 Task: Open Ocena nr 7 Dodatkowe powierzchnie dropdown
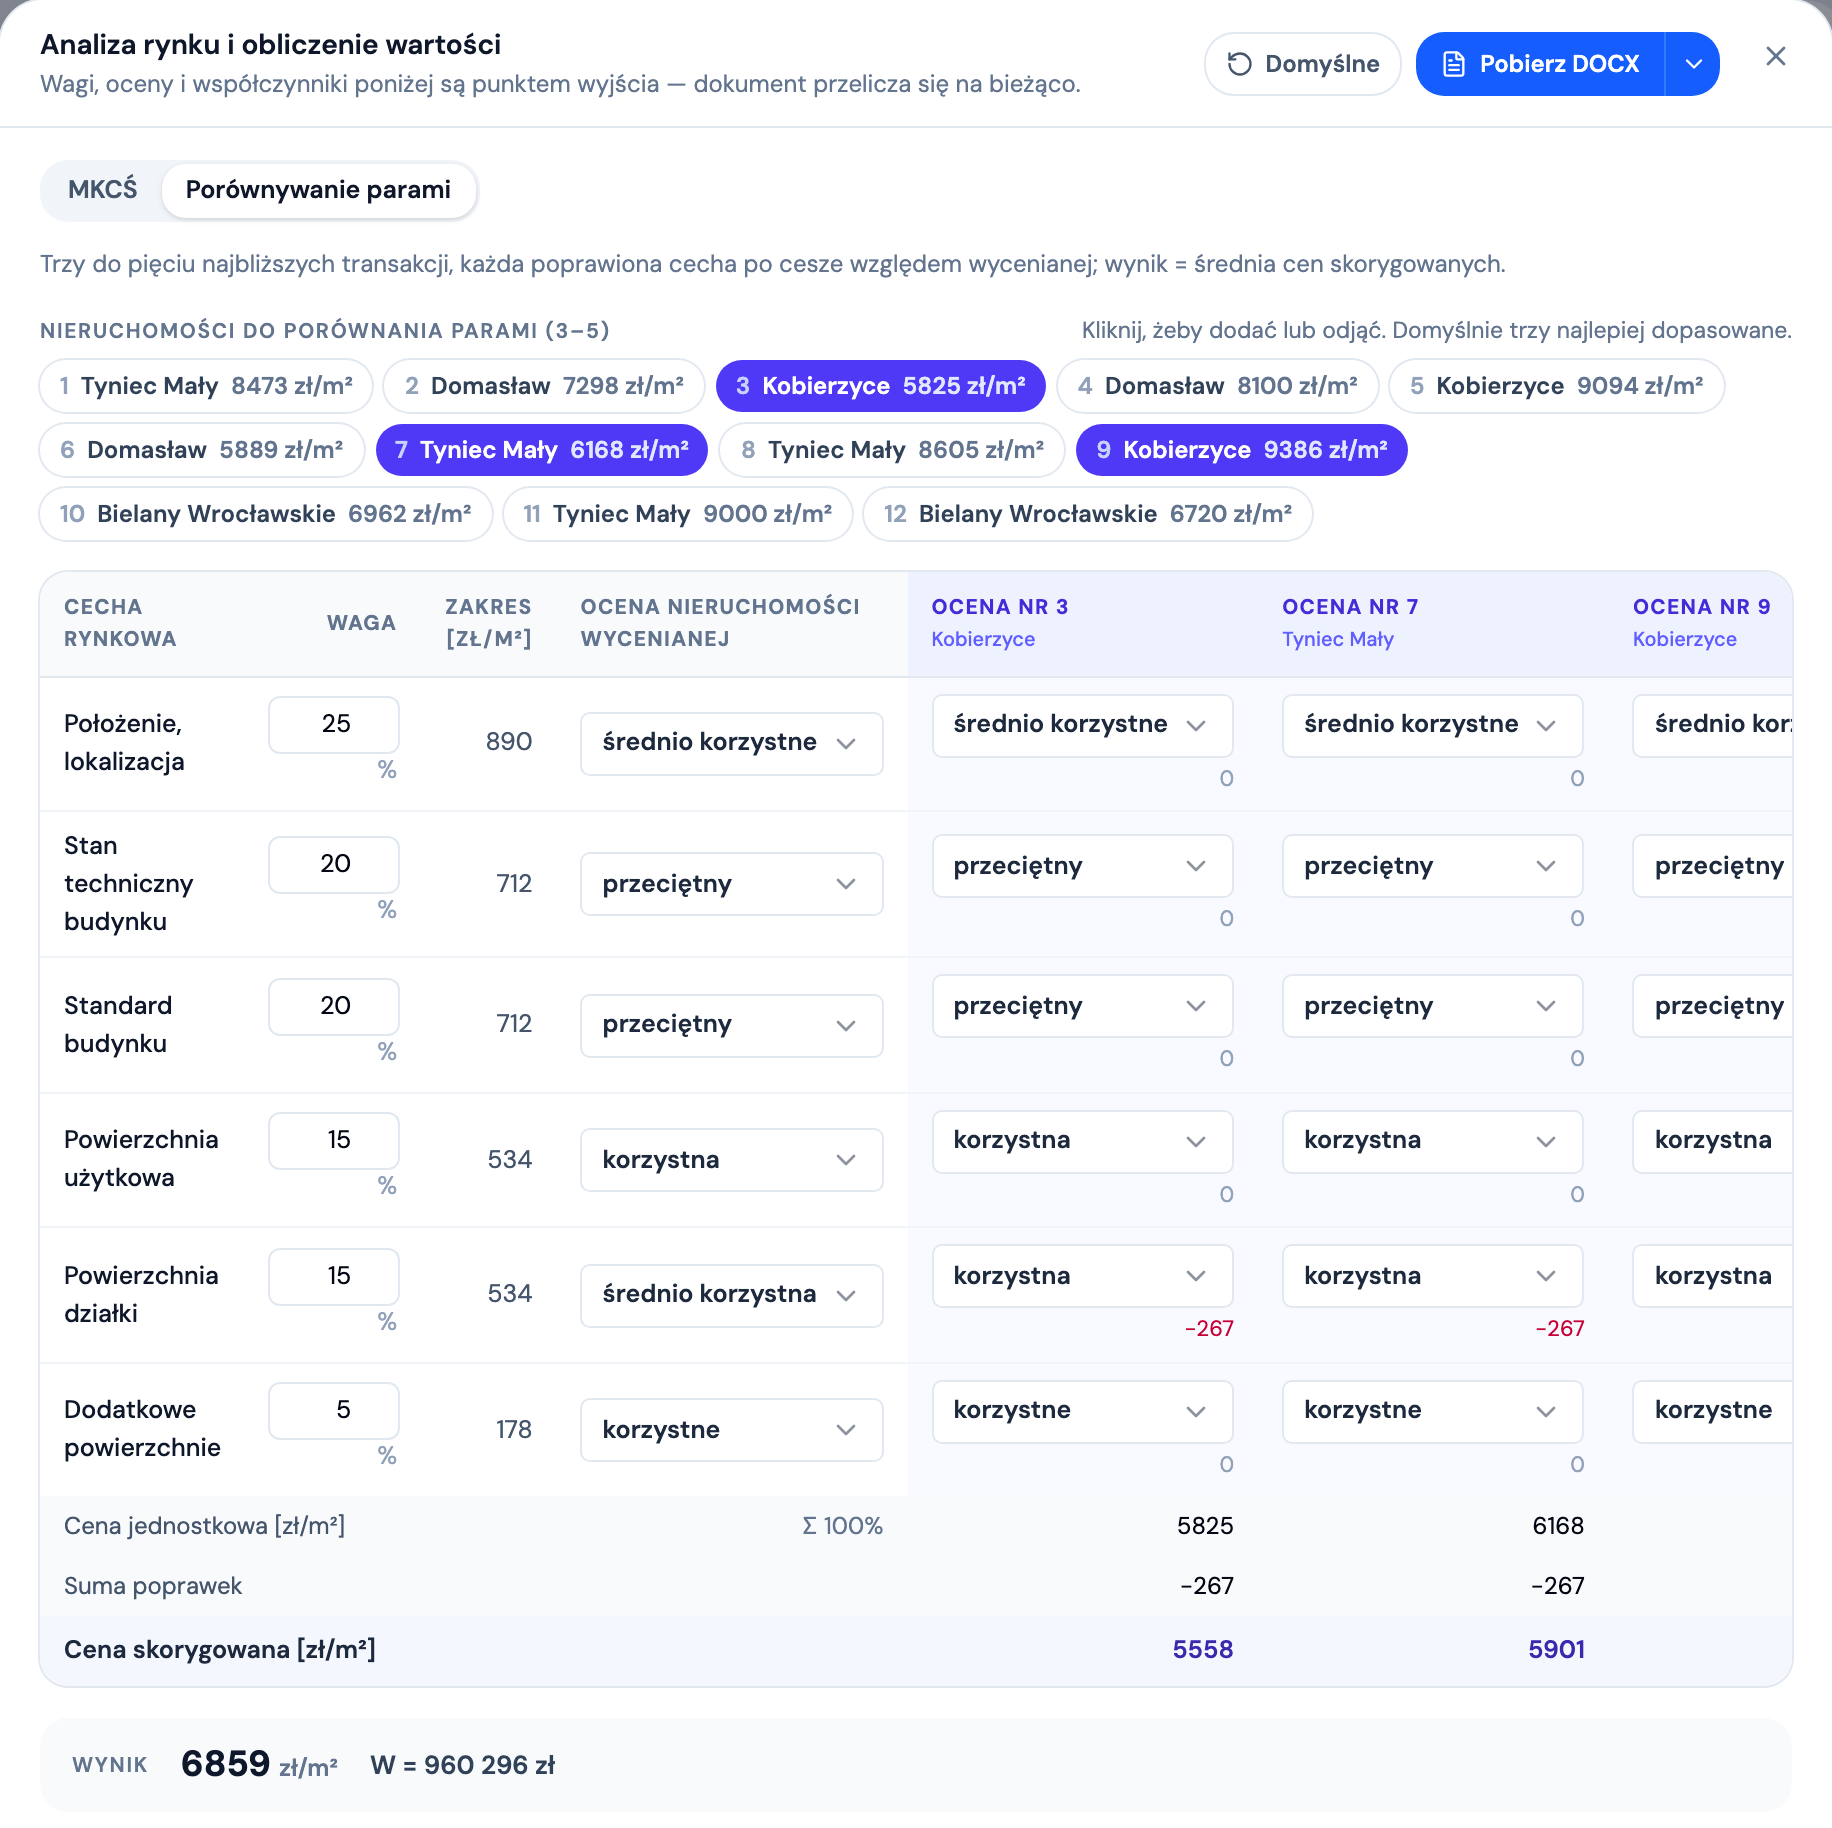(x=1432, y=1411)
